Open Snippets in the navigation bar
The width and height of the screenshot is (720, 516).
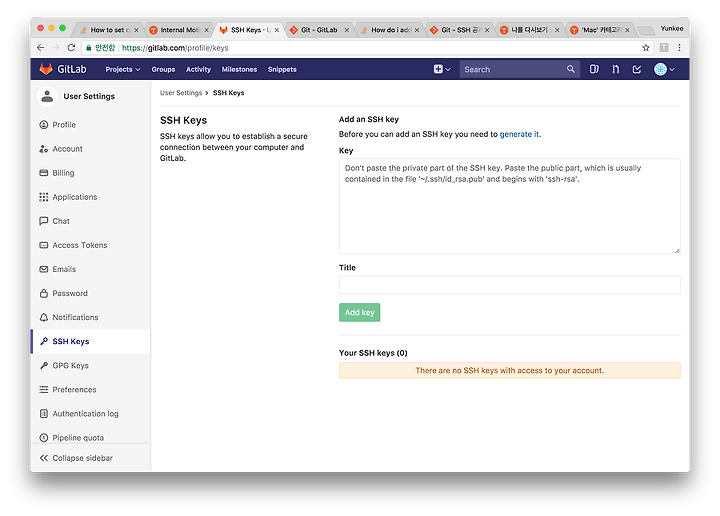(282, 69)
